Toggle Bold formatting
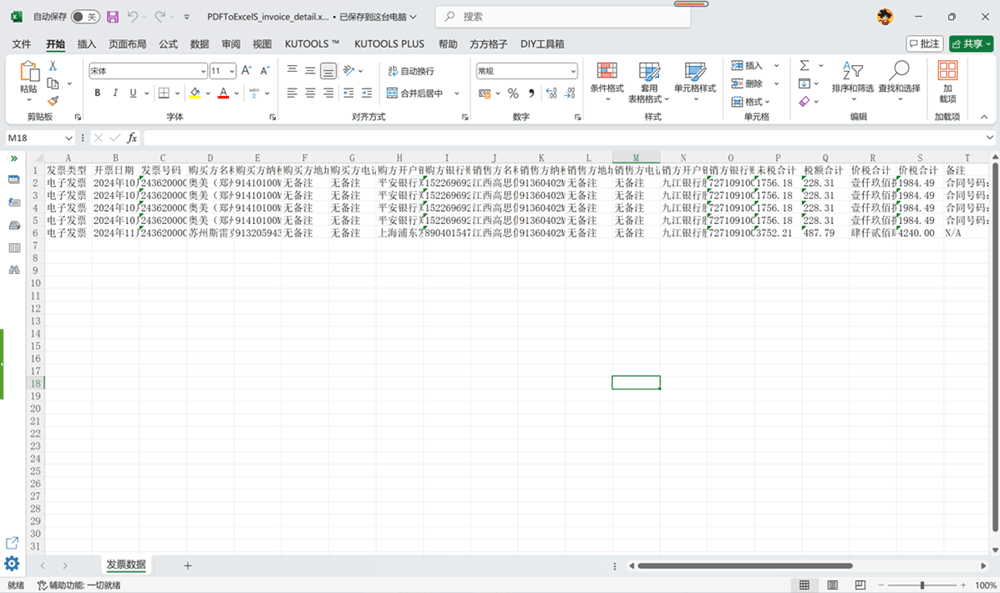 point(98,93)
